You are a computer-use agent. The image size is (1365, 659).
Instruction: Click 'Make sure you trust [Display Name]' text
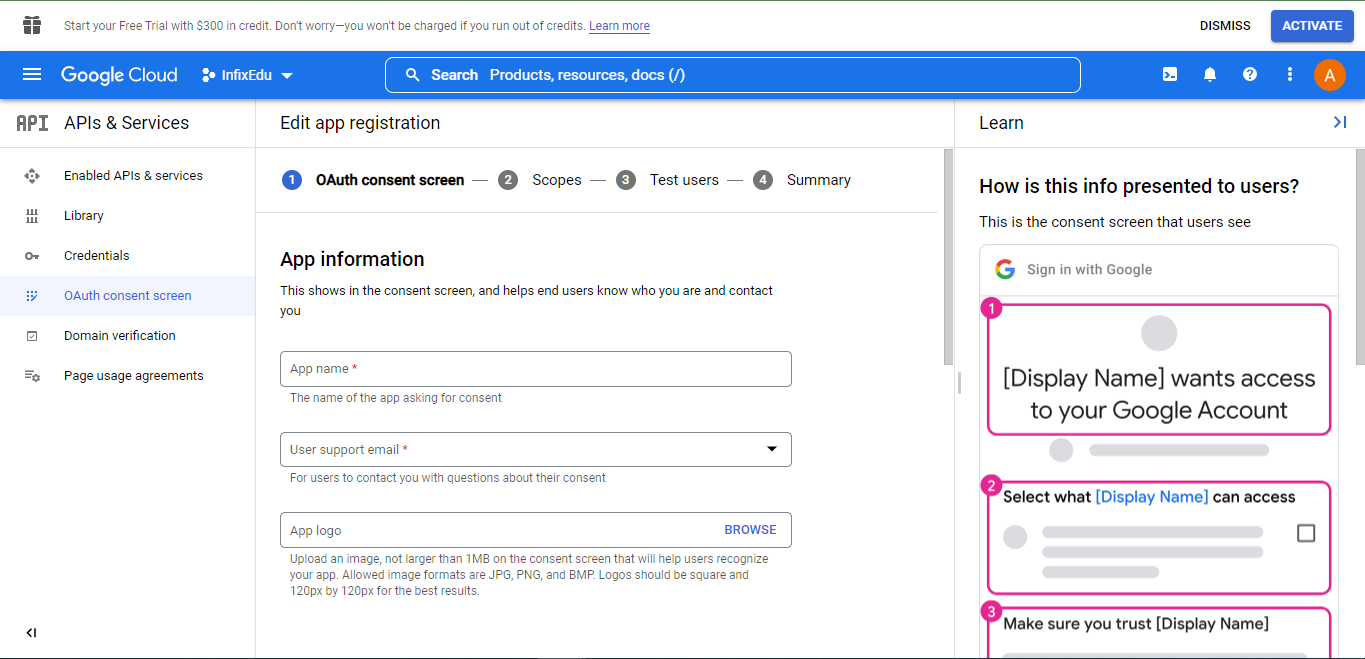tap(1136, 624)
